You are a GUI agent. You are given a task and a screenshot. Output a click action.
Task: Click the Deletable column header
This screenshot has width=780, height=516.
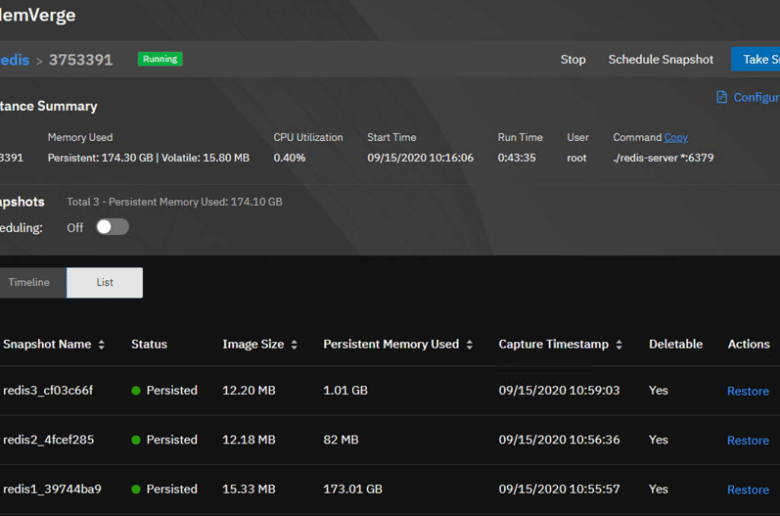coord(676,344)
